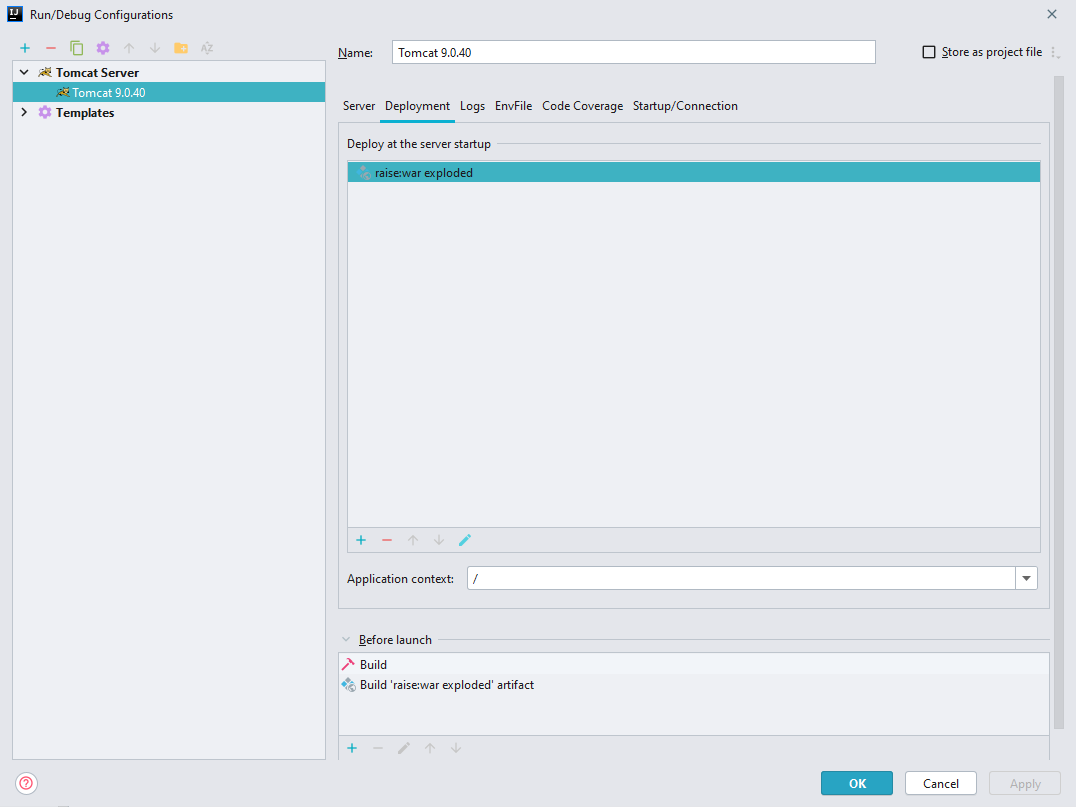This screenshot has height=807, width=1076.
Task: Select the Deployment tab
Action: [417, 106]
